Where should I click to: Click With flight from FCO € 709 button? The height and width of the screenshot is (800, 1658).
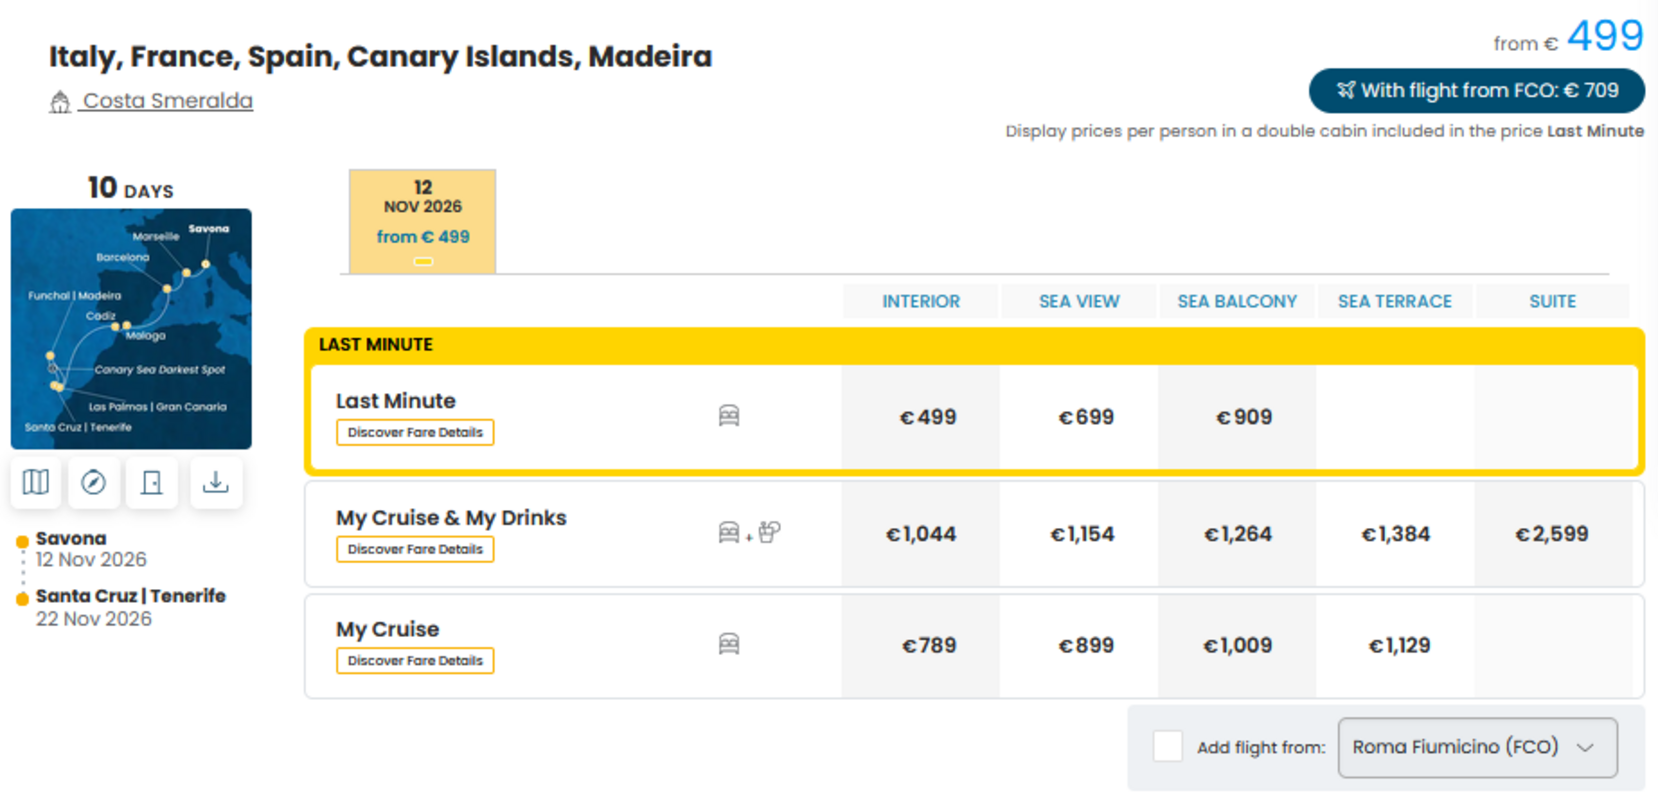pos(1477,91)
